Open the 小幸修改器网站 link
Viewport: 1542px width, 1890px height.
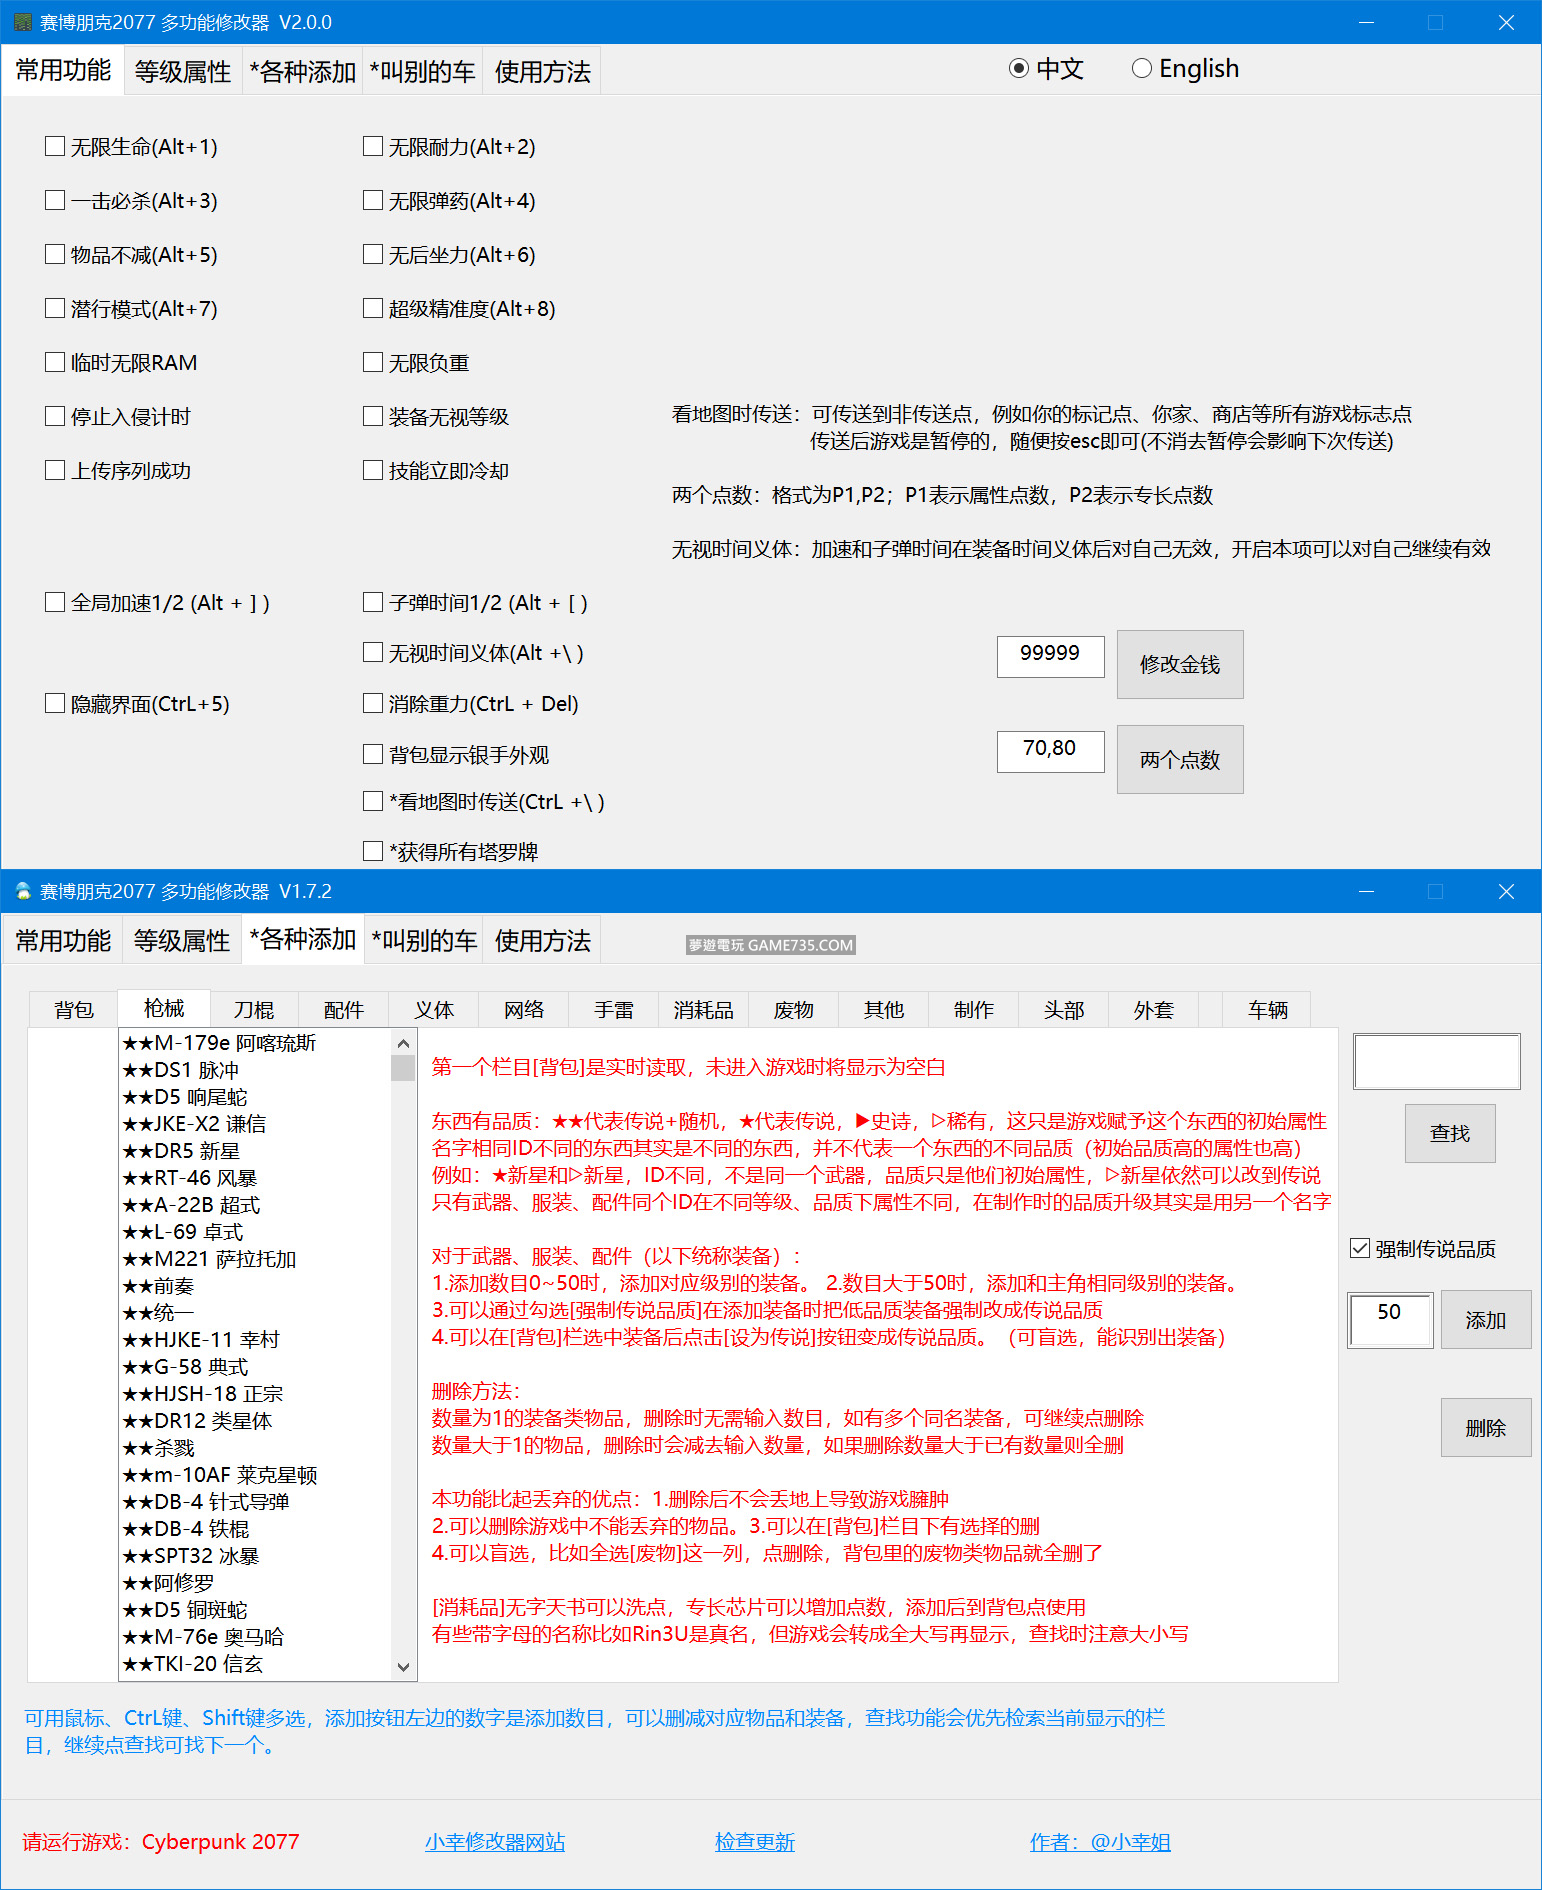495,1842
